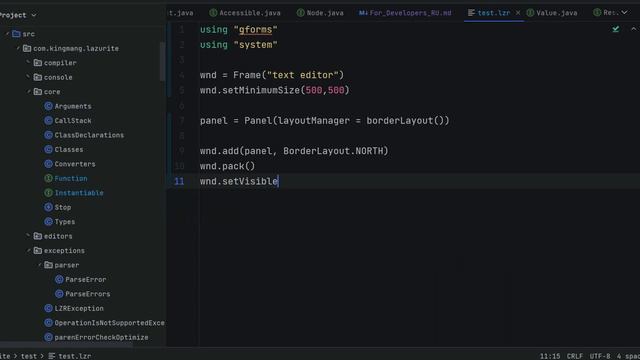Screen dimensions: 640x360
Task: Click the Stop class icon
Action: click(x=48, y=207)
